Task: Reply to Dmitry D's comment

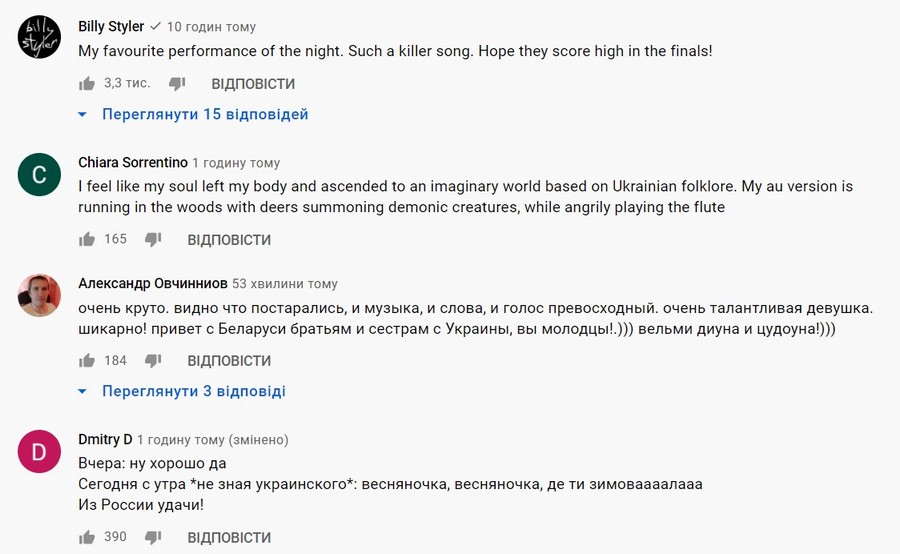Action: (x=229, y=537)
